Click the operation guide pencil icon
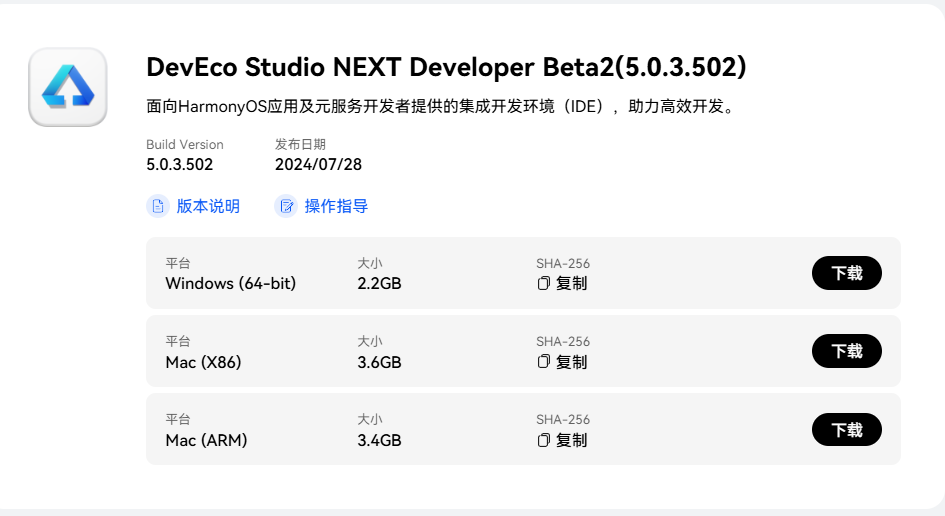 pyautogui.click(x=286, y=206)
